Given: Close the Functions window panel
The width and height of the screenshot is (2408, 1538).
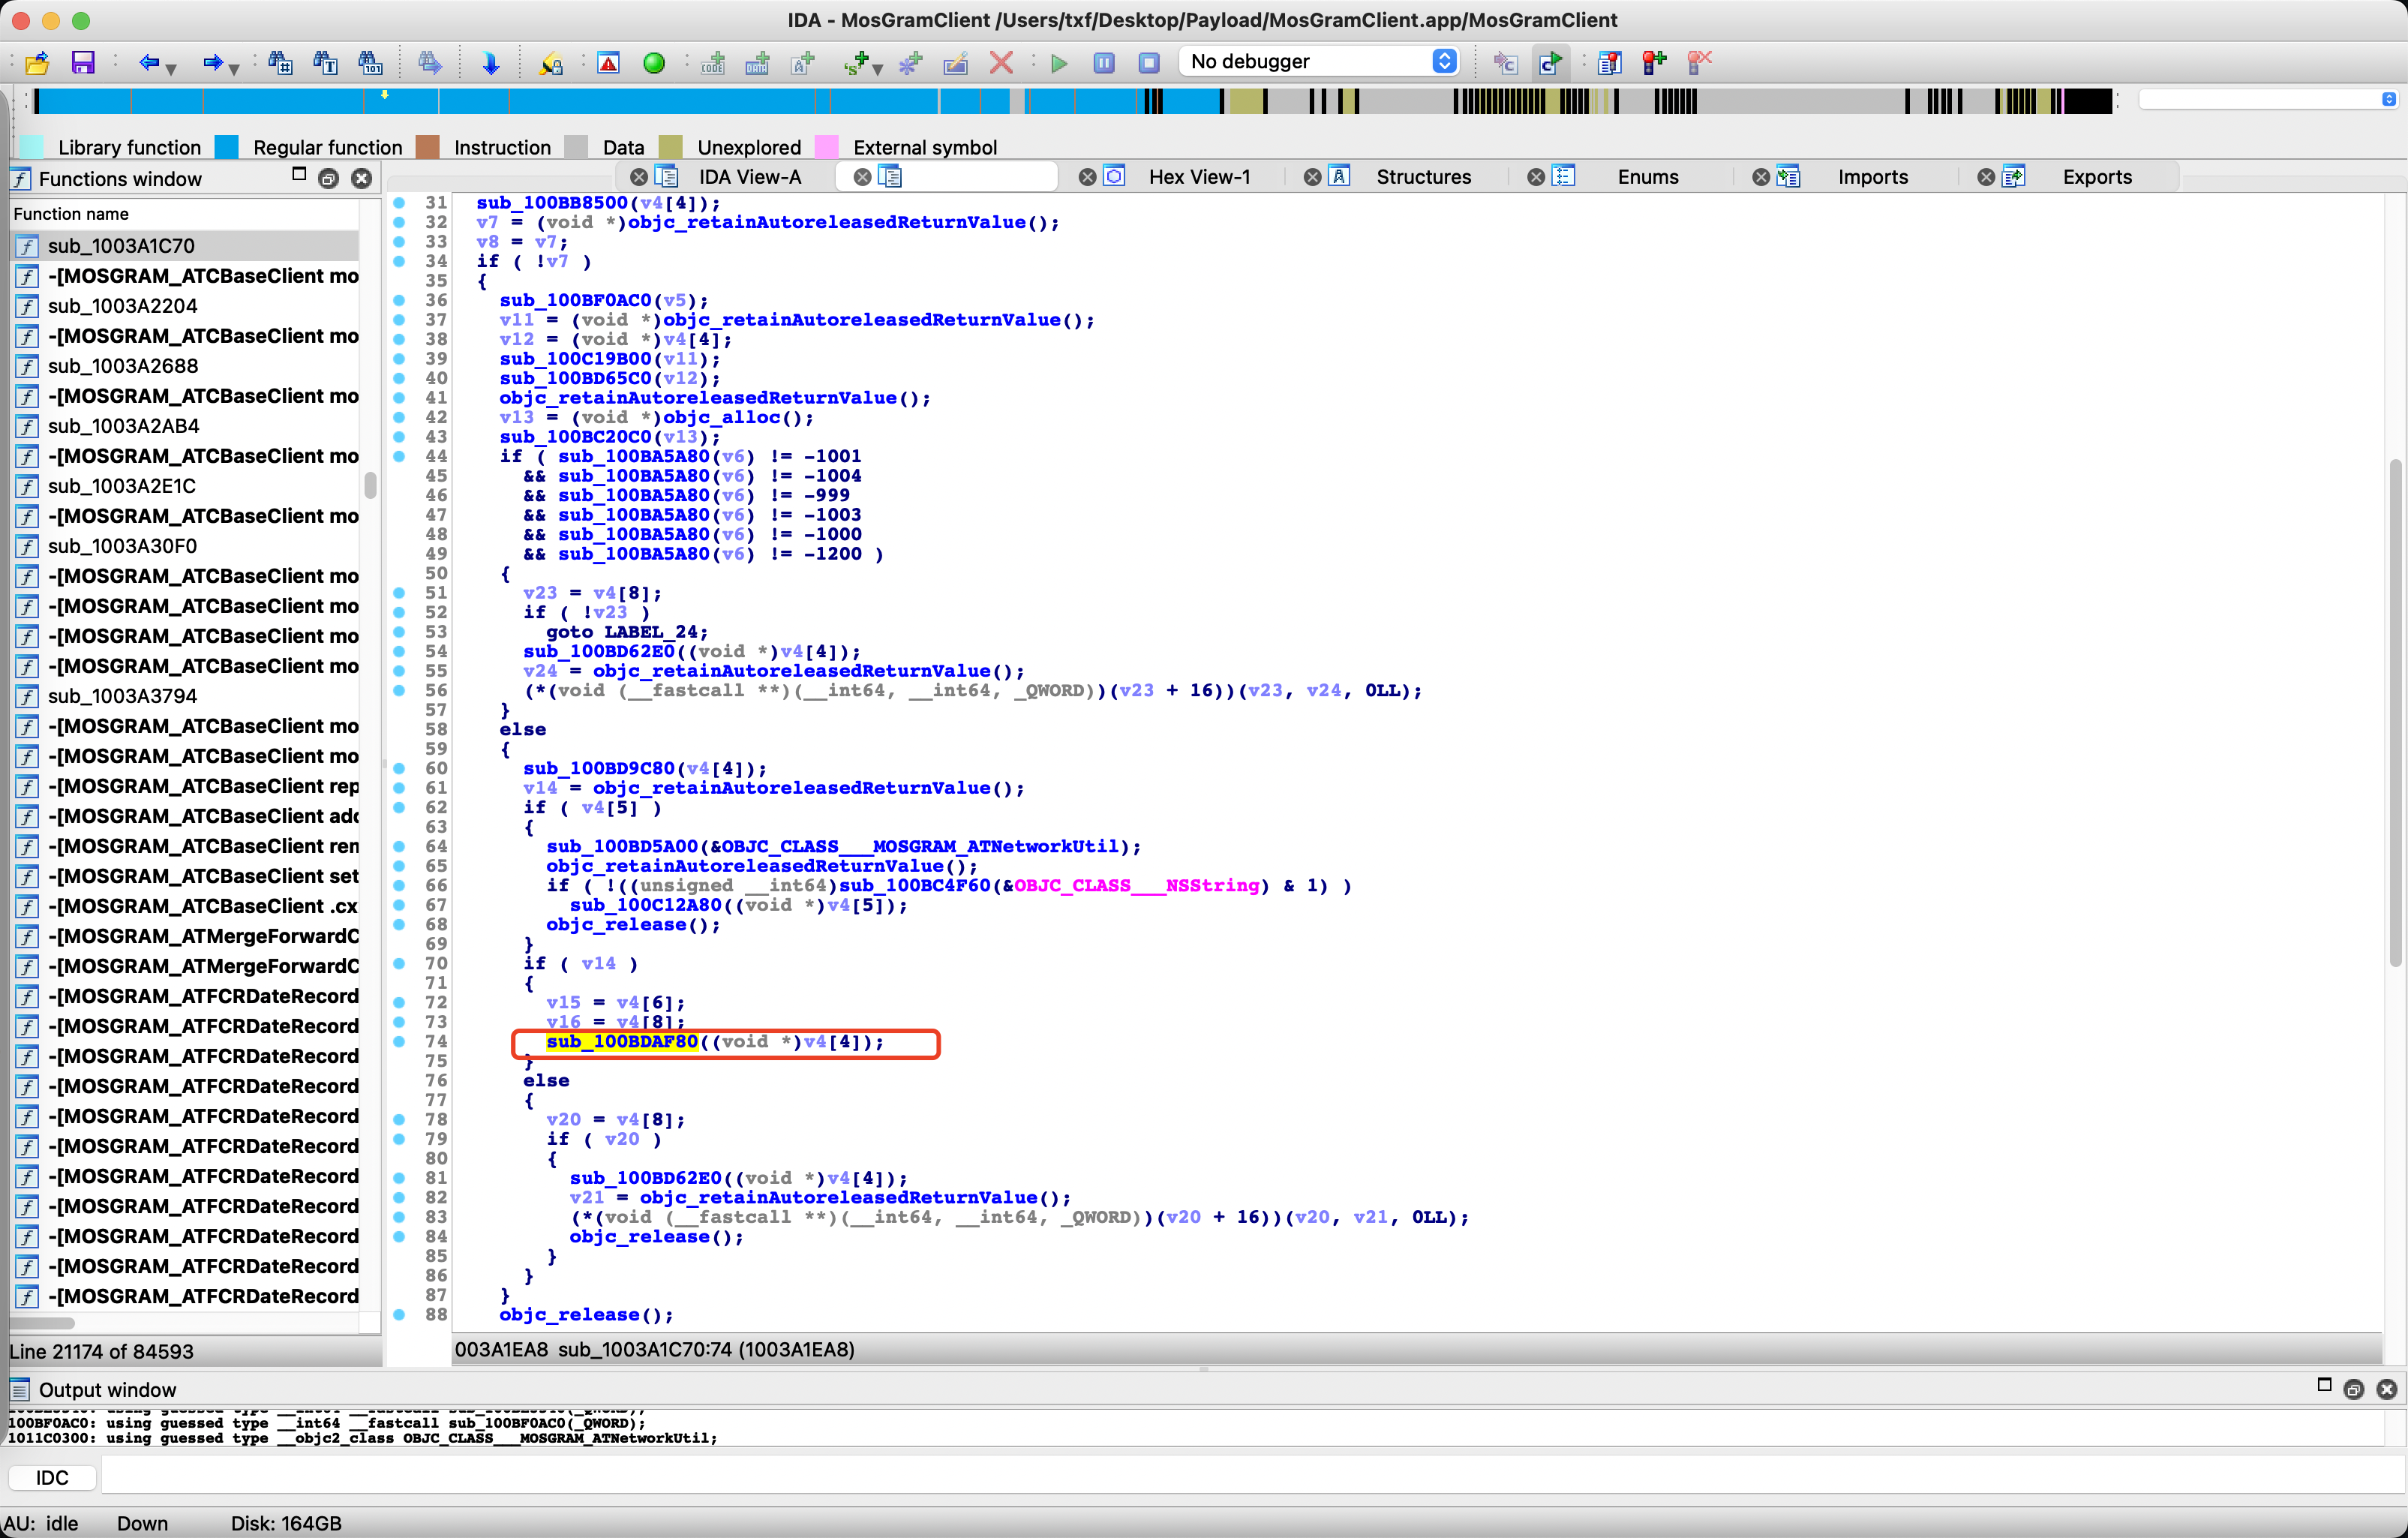Looking at the screenshot, I should tap(362, 179).
